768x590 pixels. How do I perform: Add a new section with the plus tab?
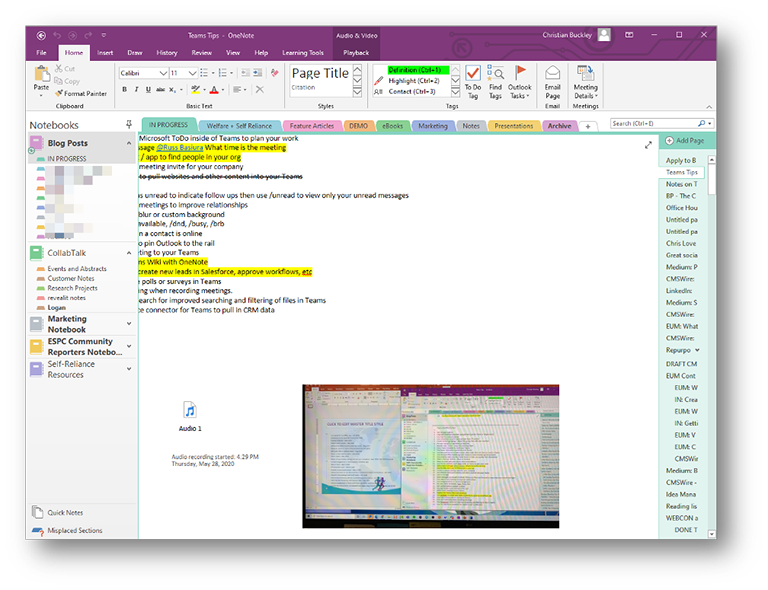588,126
